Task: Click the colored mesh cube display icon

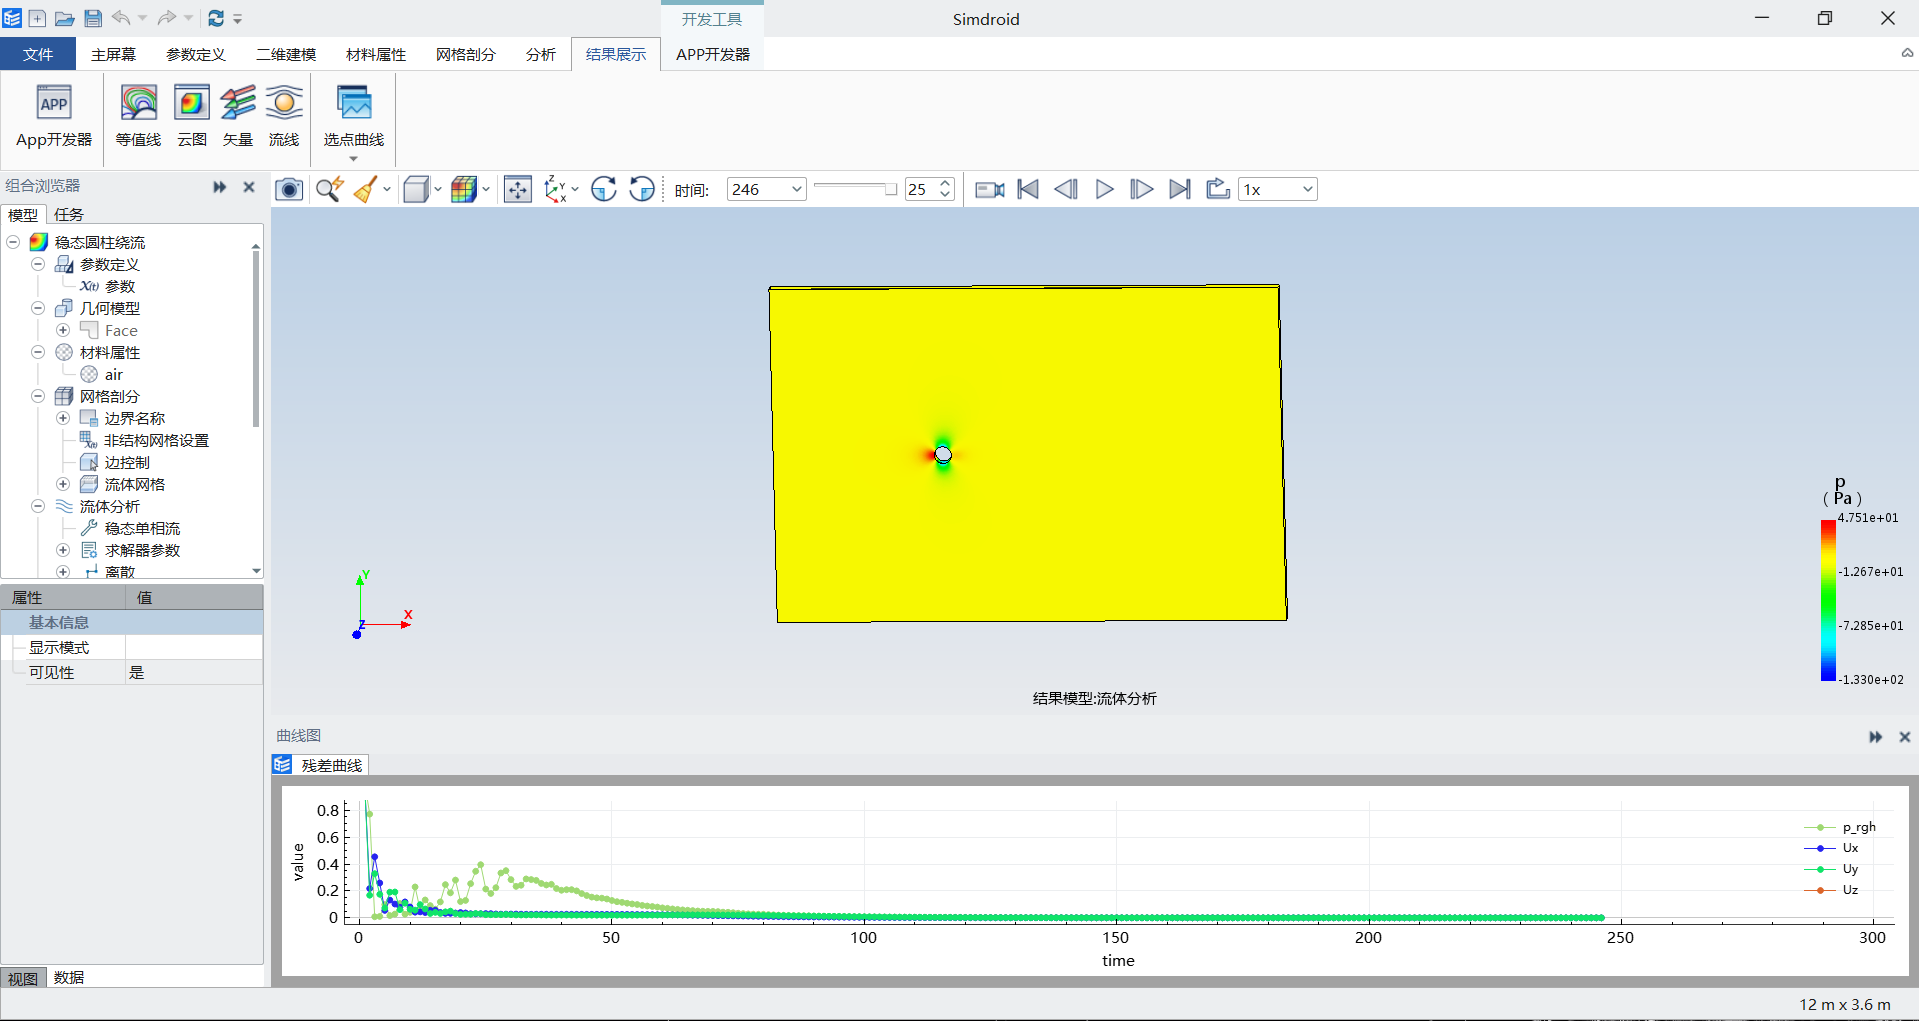Action: click(464, 189)
